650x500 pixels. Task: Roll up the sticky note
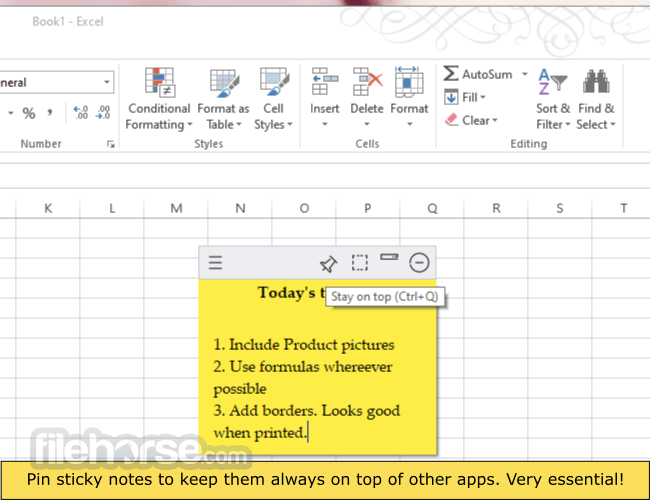click(x=389, y=257)
